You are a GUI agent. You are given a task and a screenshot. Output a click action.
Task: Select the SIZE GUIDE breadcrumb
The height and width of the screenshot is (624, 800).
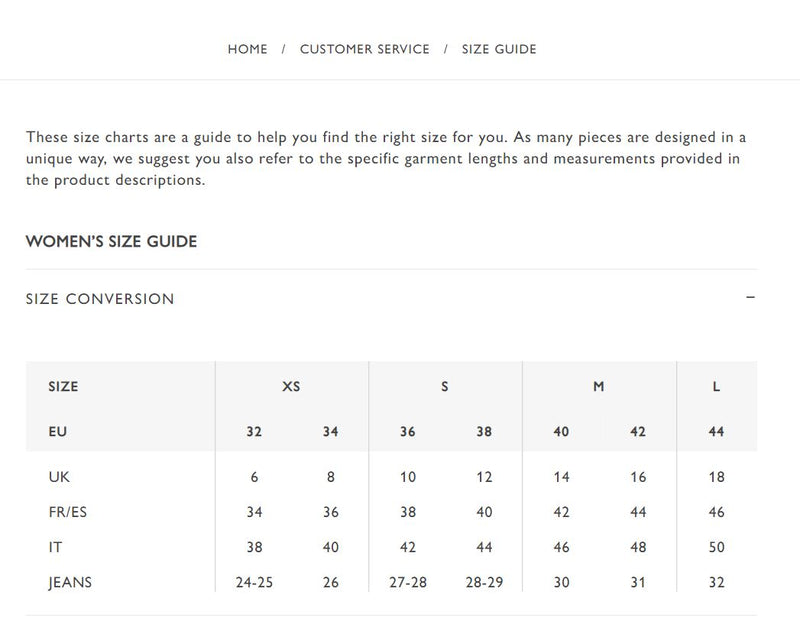pyautogui.click(x=499, y=49)
